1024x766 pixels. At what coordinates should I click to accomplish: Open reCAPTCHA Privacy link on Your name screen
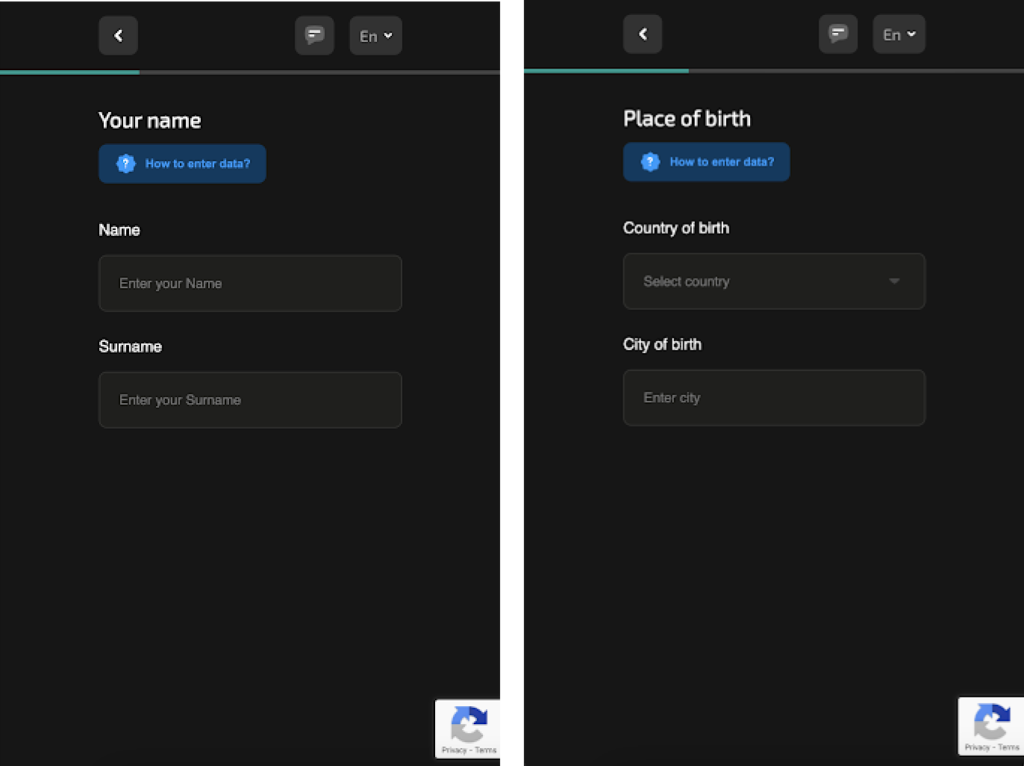(x=452, y=750)
